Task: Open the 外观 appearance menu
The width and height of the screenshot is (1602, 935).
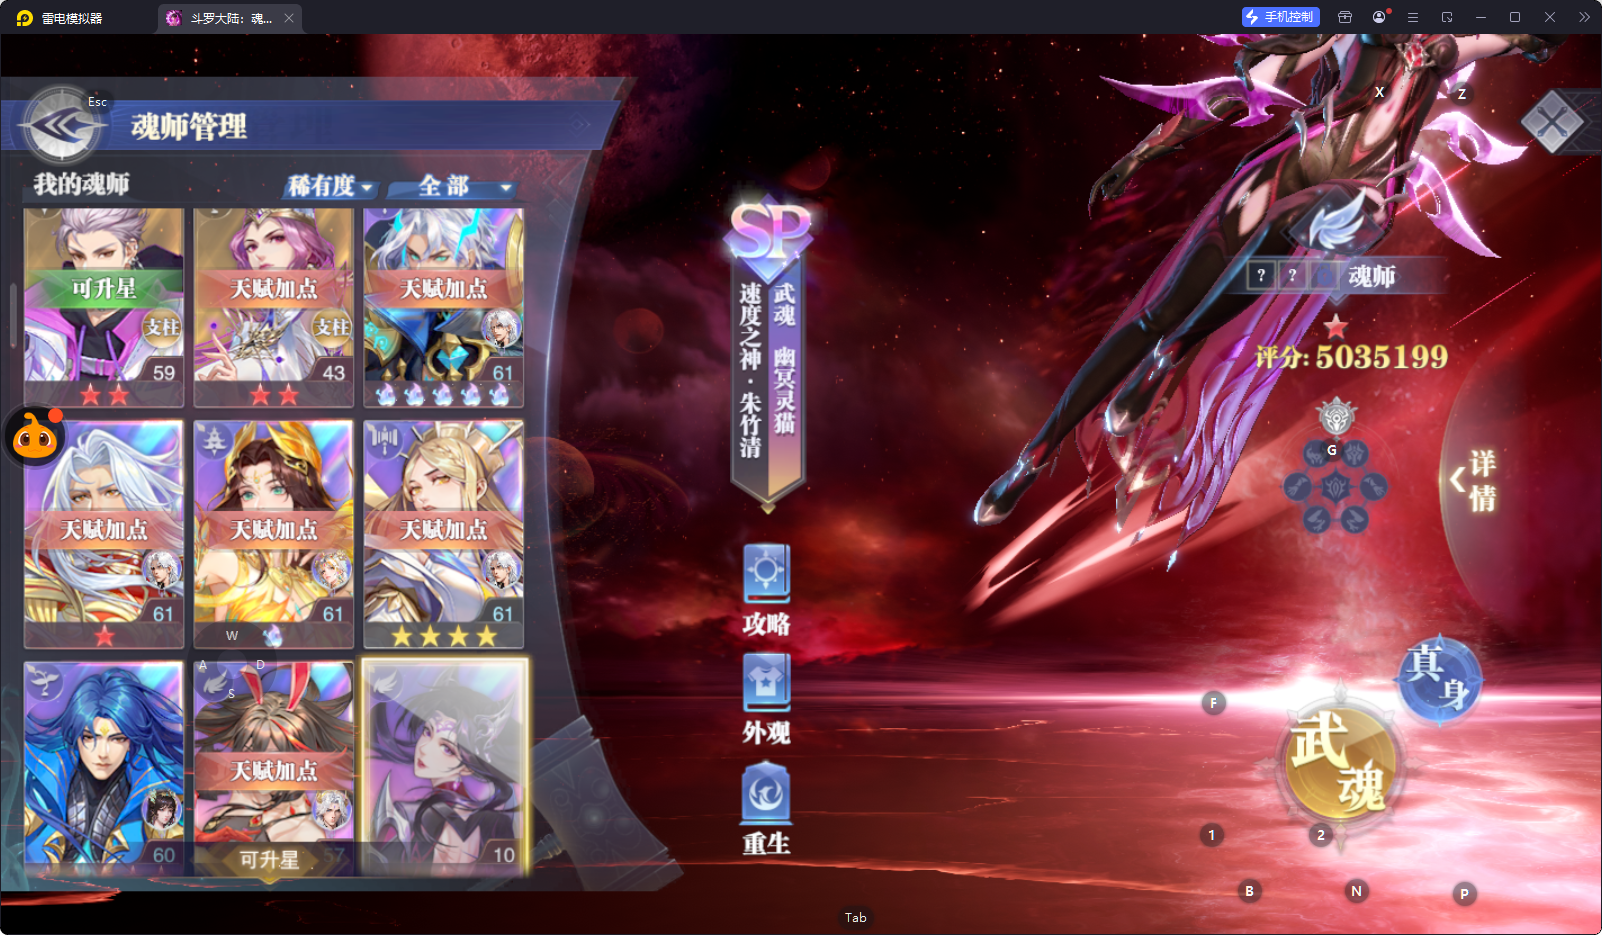Action: click(767, 700)
